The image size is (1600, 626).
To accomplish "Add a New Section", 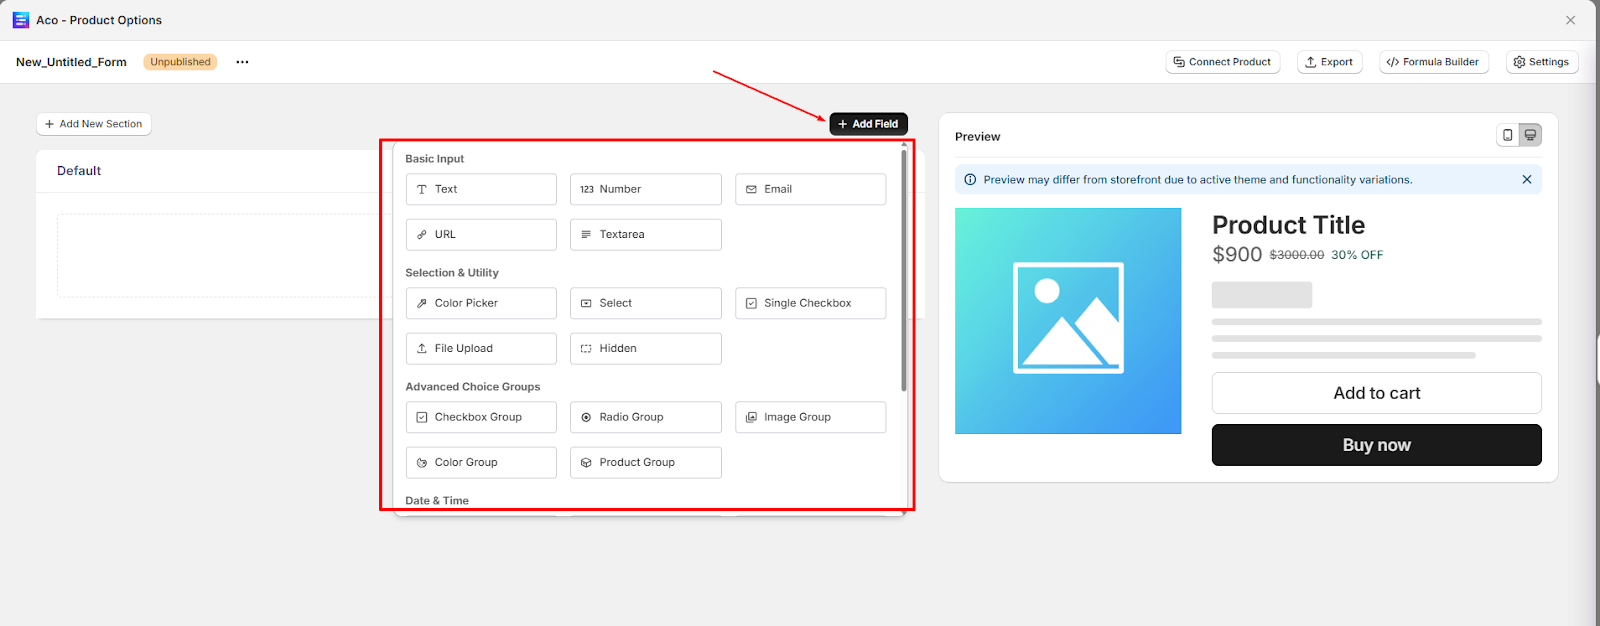I will 94,124.
